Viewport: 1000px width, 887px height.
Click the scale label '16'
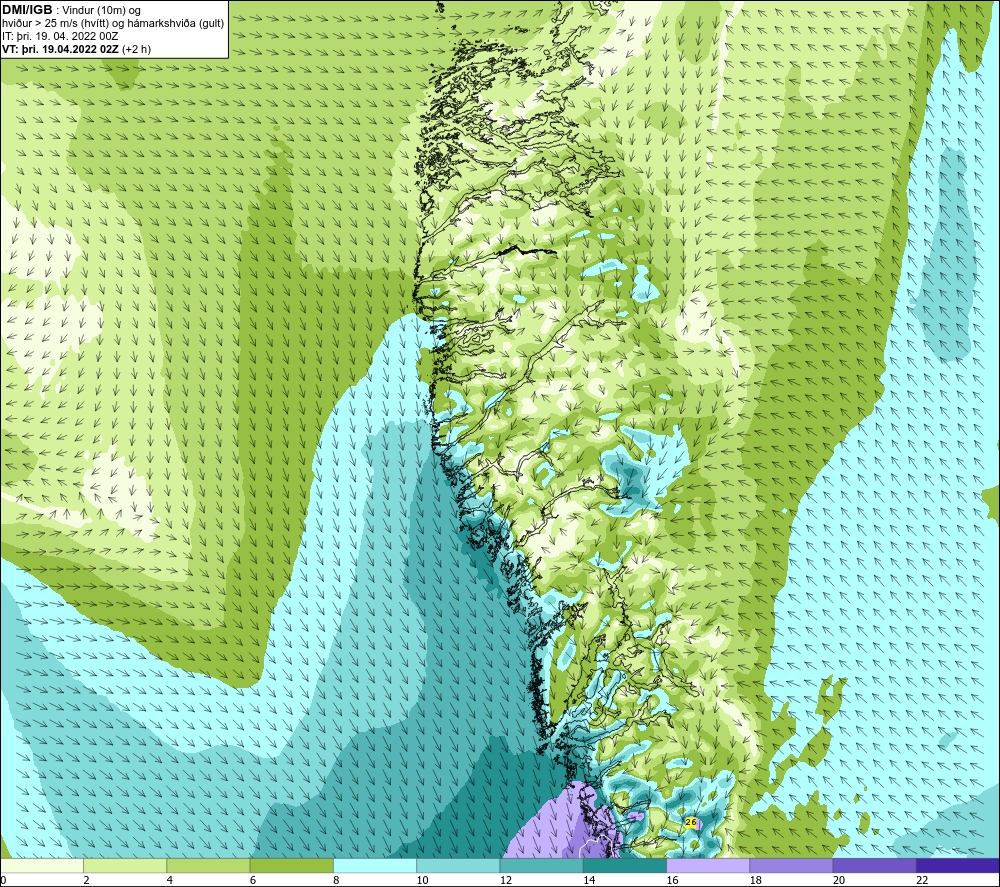point(672,880)
